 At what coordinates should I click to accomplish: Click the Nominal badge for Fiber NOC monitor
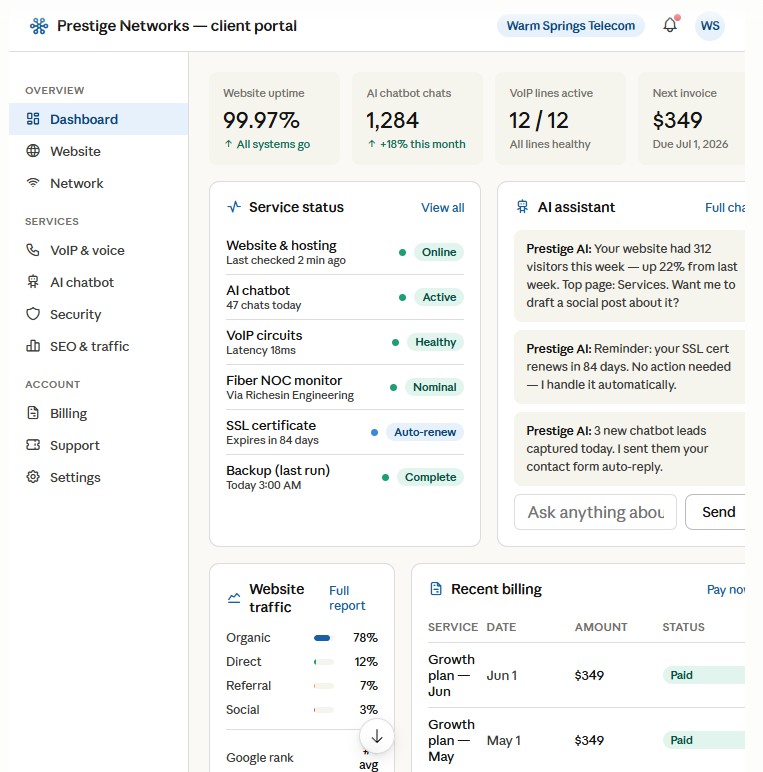click(434, 387)
